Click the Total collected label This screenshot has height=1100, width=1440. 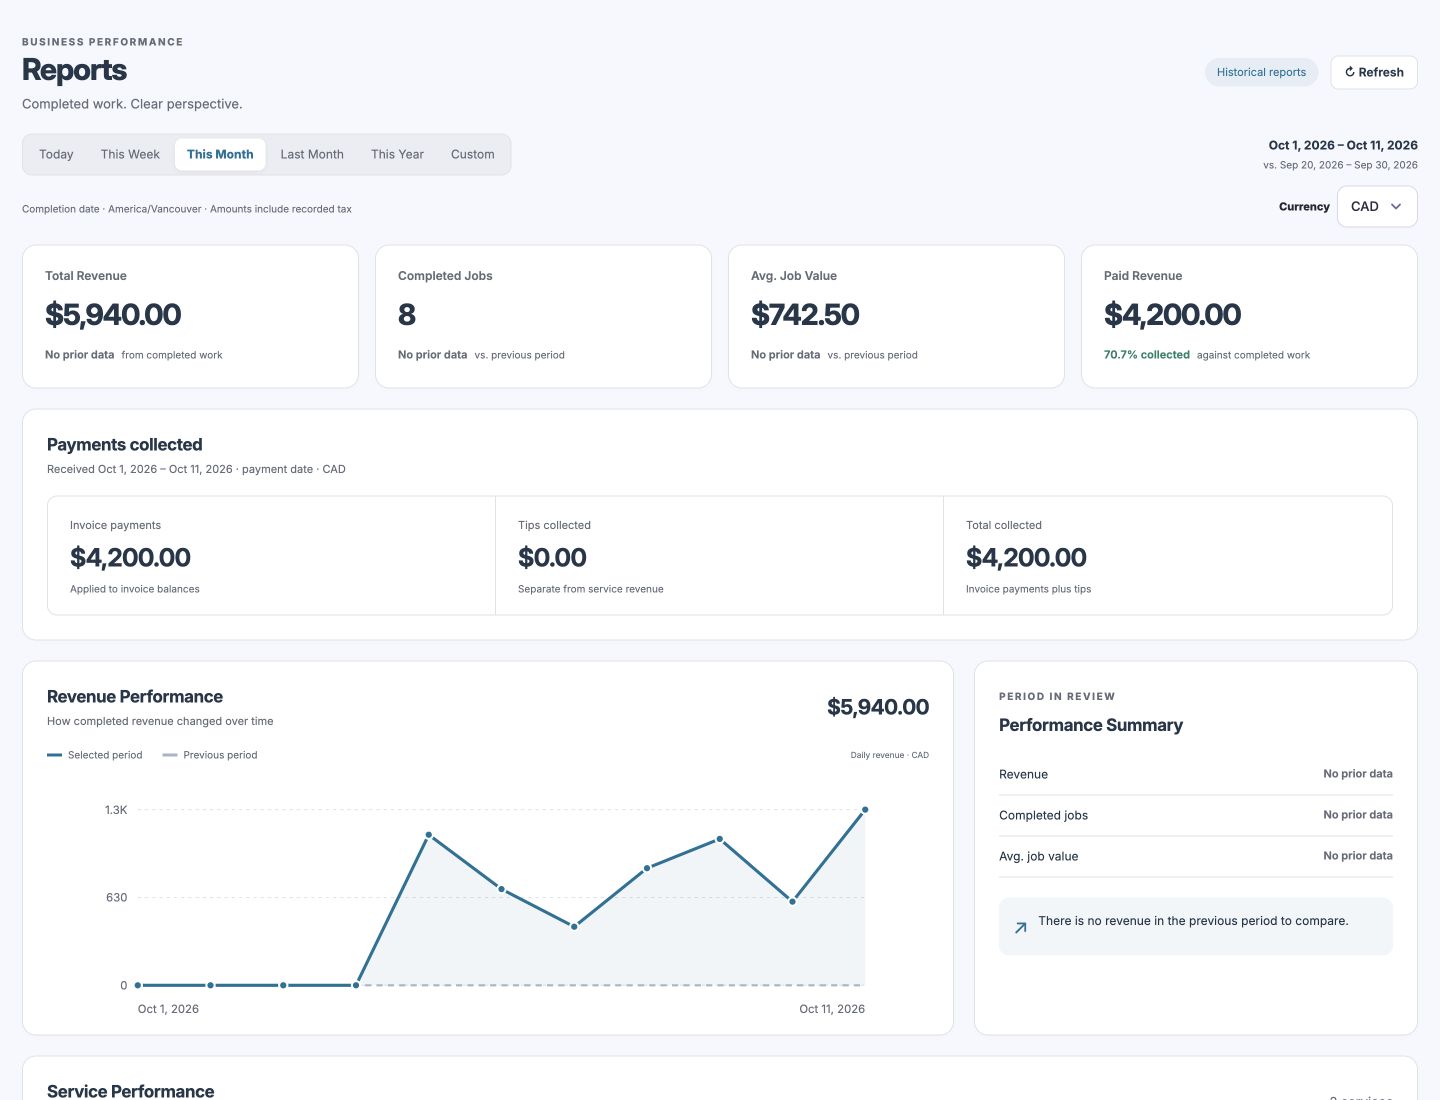1004,525
